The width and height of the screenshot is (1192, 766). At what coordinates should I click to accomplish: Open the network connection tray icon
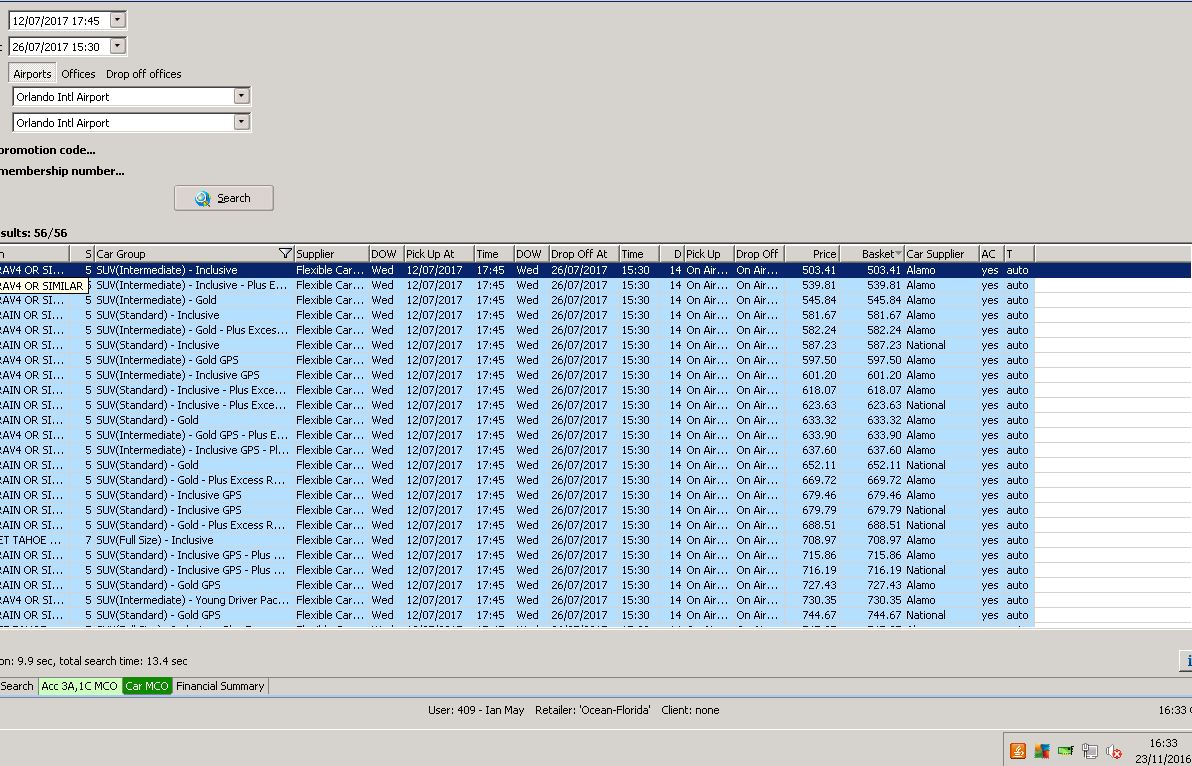1090,751
